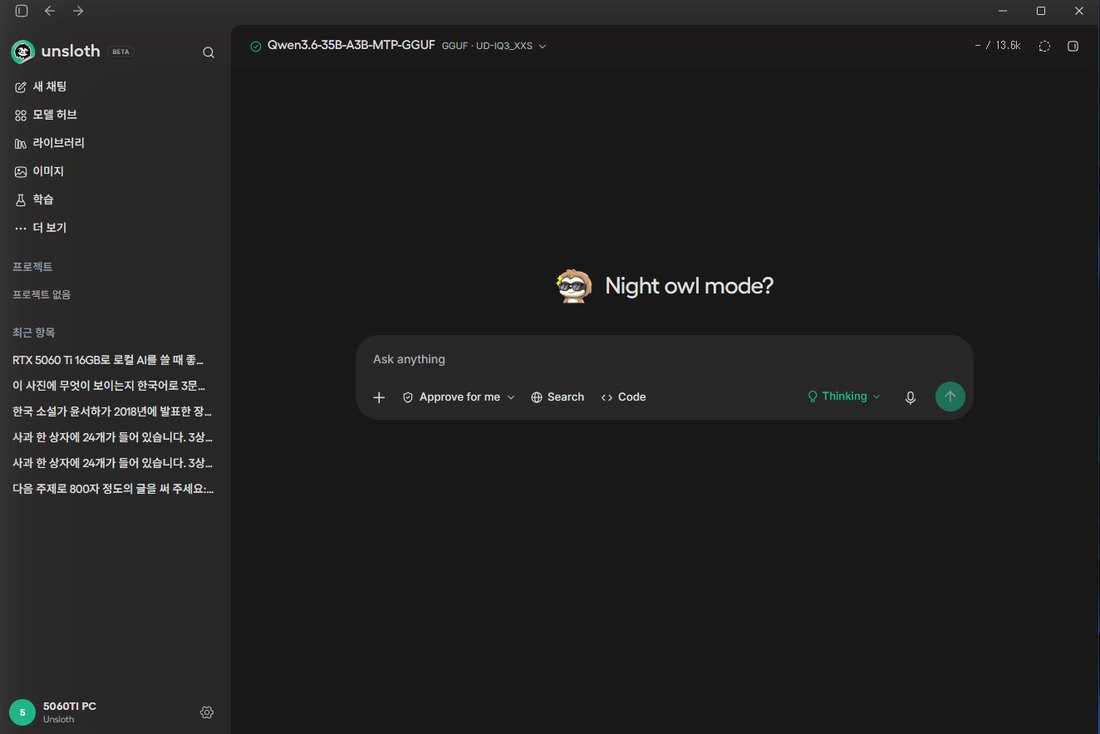1100x734 pixels.
Task: Open settings gear next to 5060TI PC
Action: (x=206, y=712)
